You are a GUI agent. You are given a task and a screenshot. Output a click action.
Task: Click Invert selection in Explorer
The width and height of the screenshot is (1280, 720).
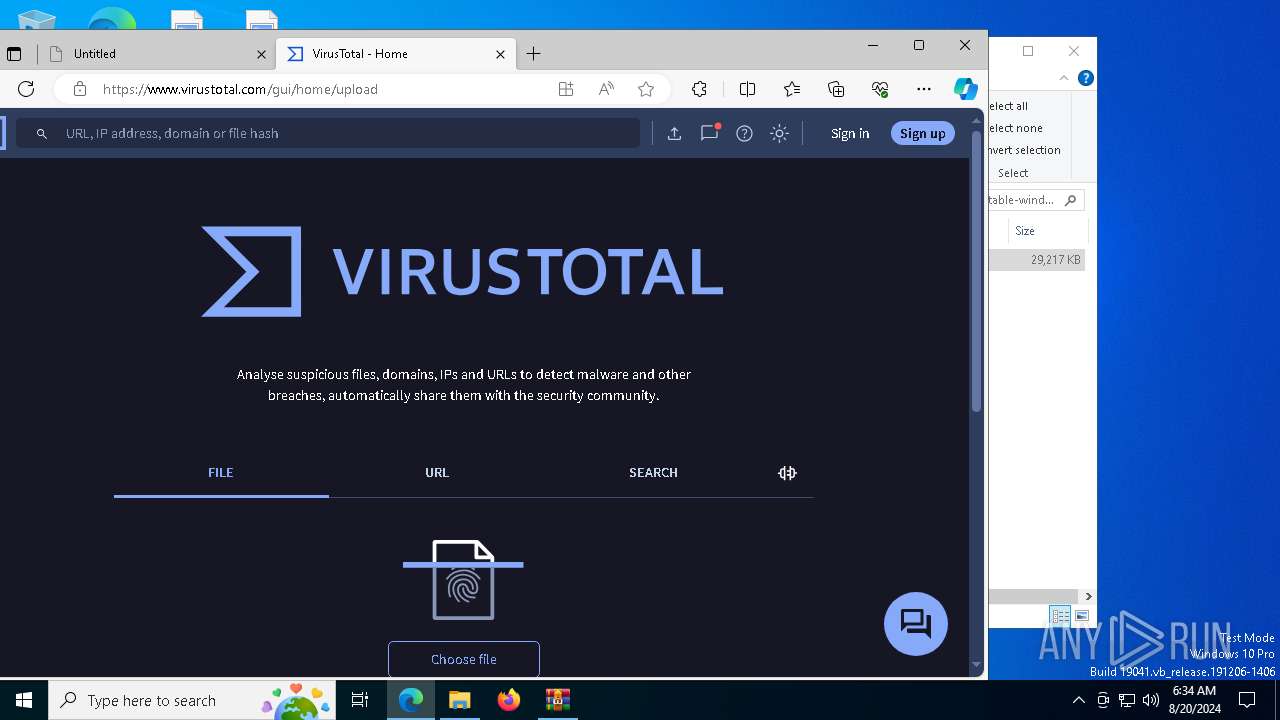point(1025,150)
